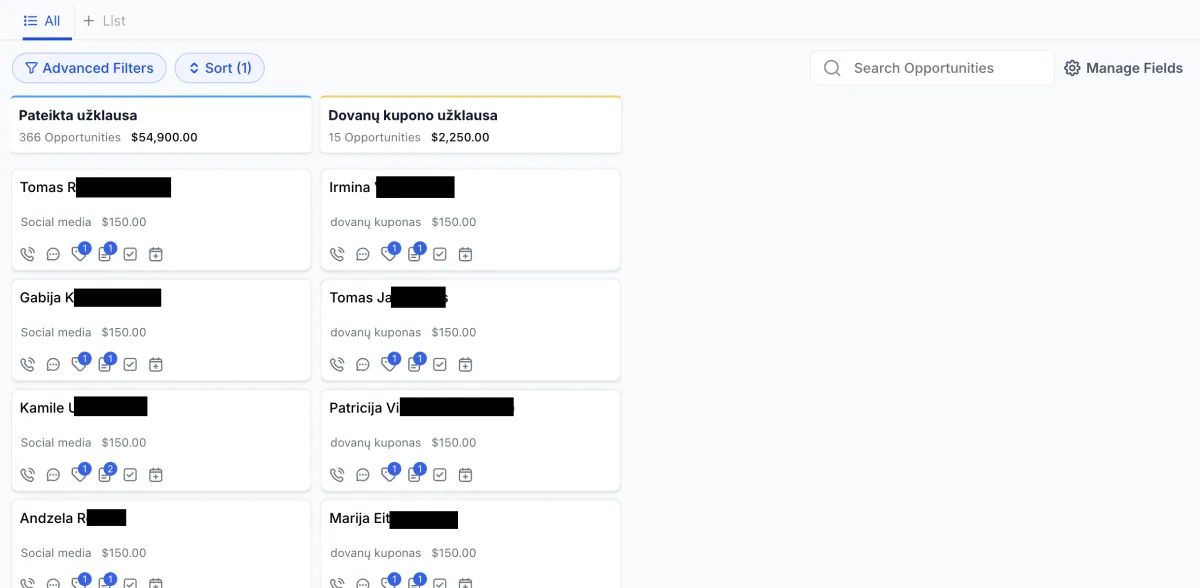Screen dimensions: 1200x588
Task: Open notes on the Patricija Vi card
Action: click(x=415, y=473)
